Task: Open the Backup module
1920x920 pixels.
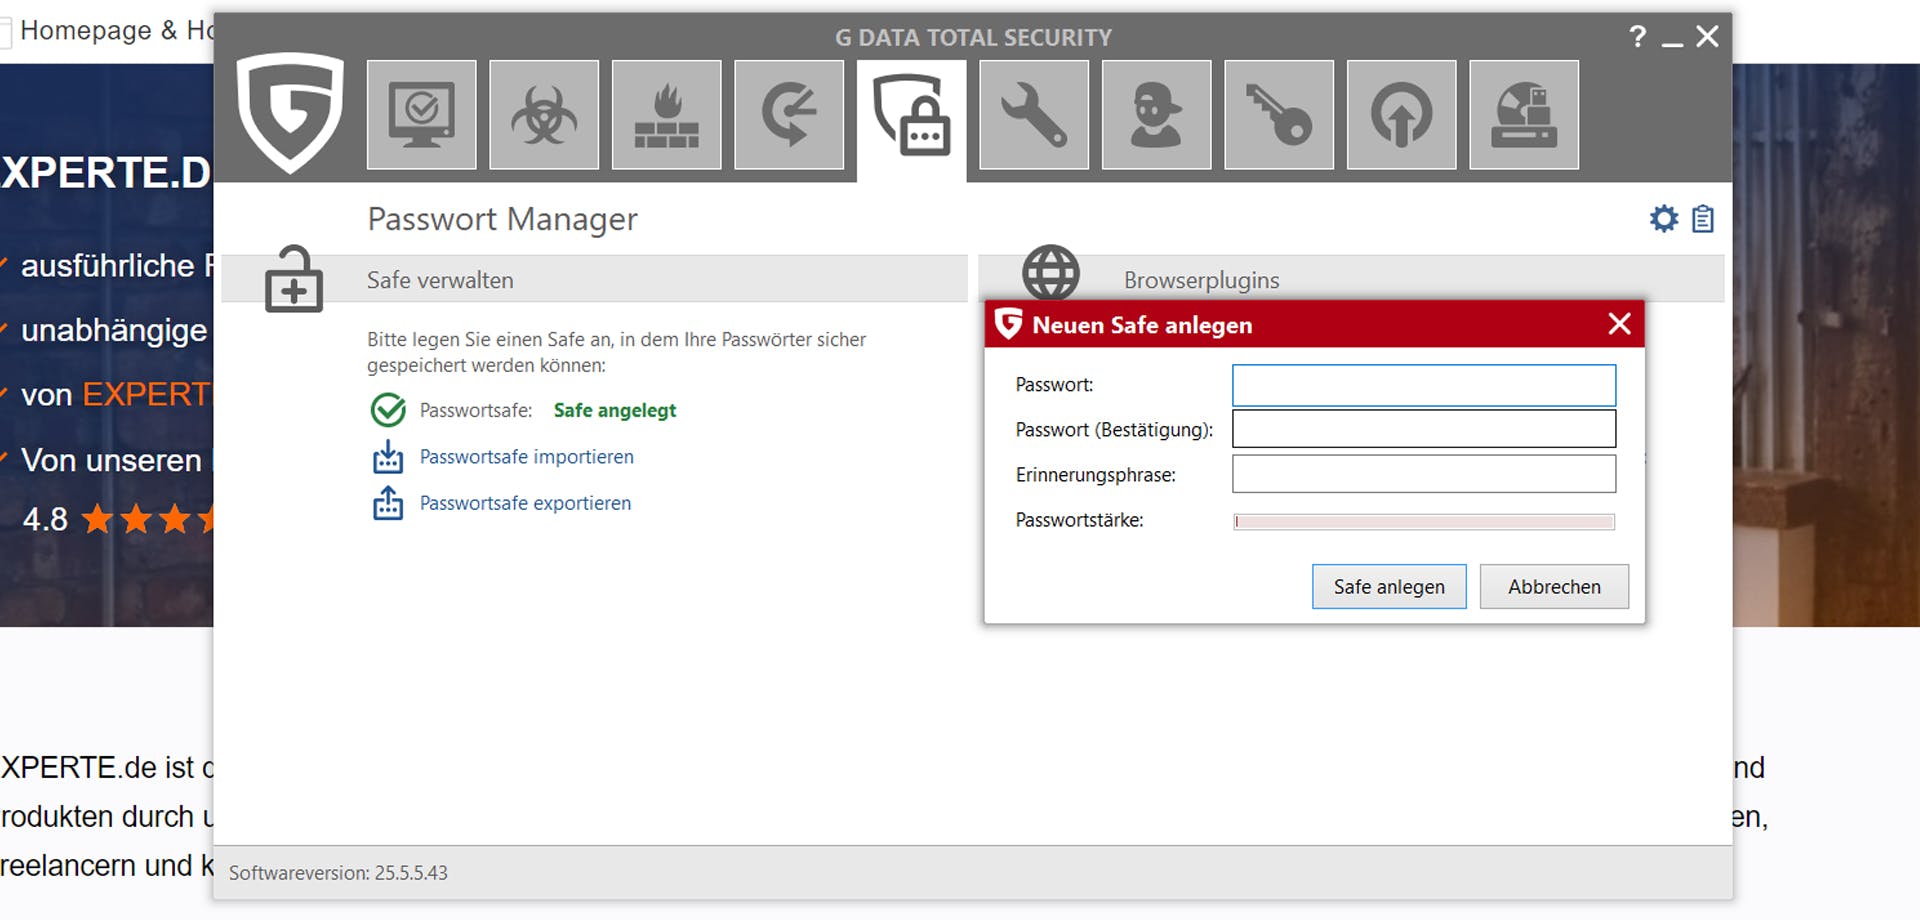Action: 790,114
